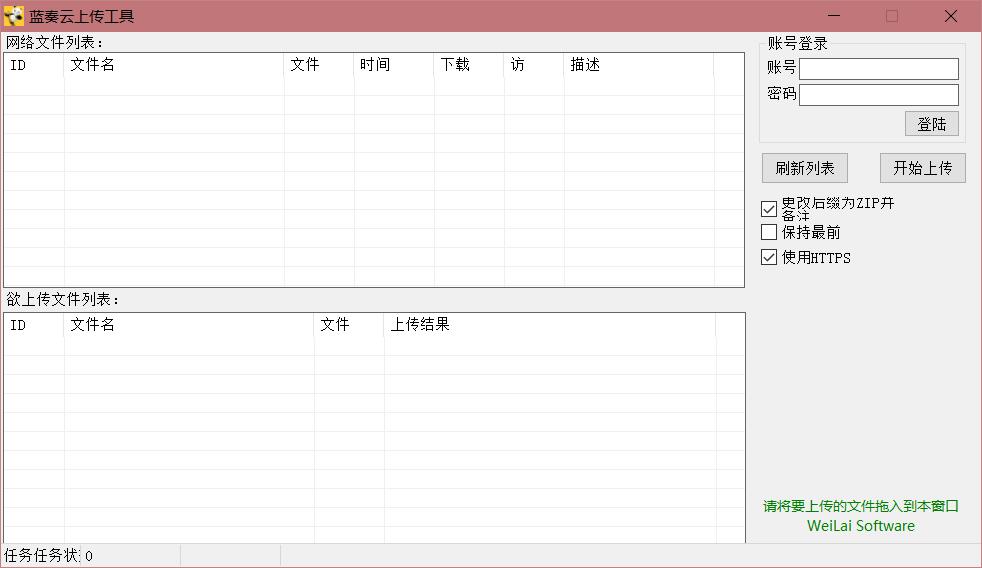Click the 开始上传 start upload button
Image resolution: width=982 pixels, height=568 pixels.
coord(922,168)
